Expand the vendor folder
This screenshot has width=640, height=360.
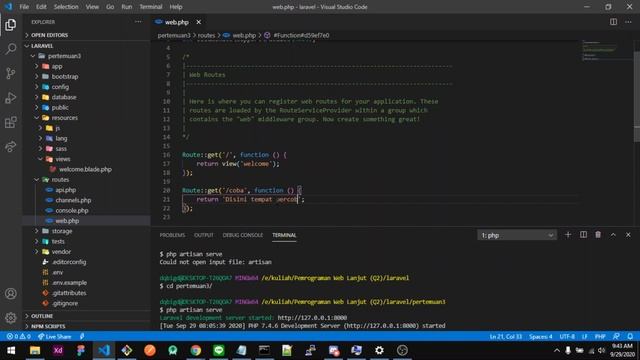[87, 251]
